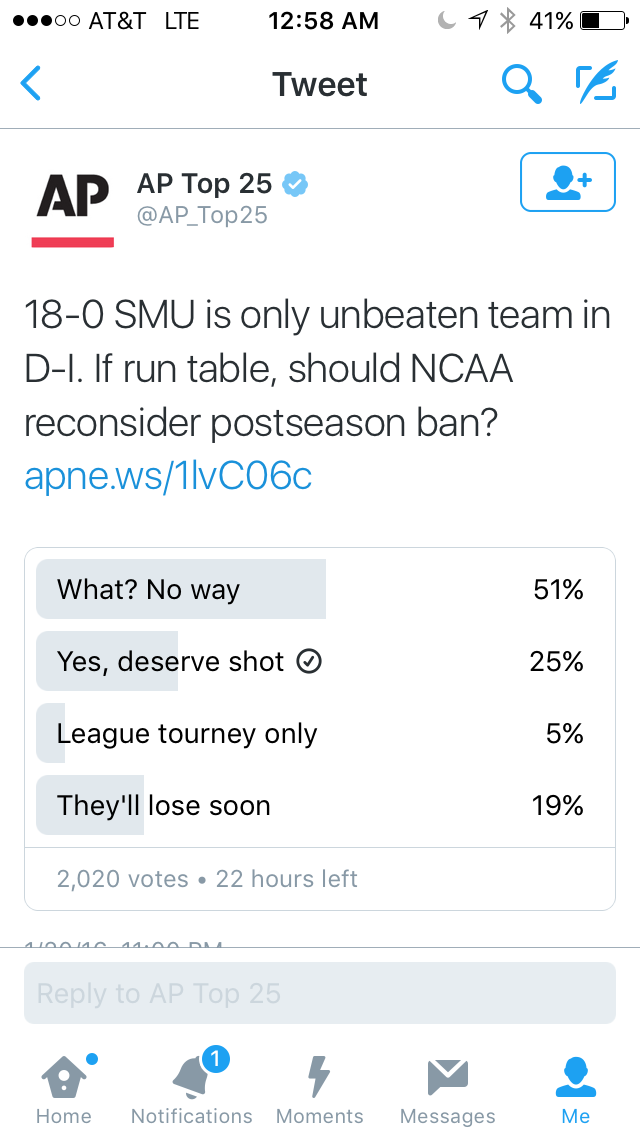Go to the Home tab
Viewport: 640px width, 1136px height.
point(64,1089)
